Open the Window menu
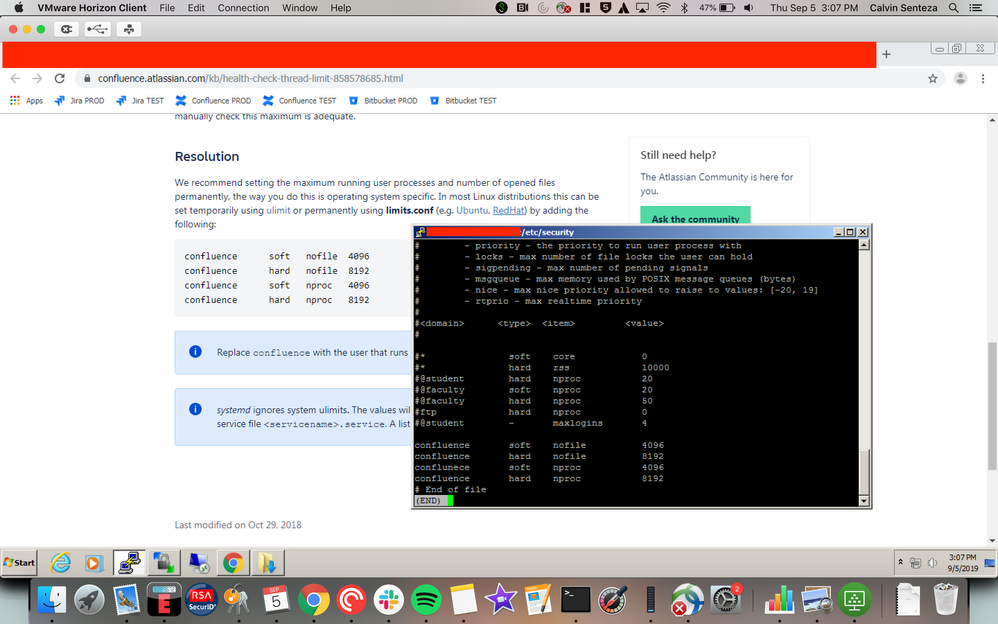This screenshot has height=624, width=998. click(x=300, y=8)
